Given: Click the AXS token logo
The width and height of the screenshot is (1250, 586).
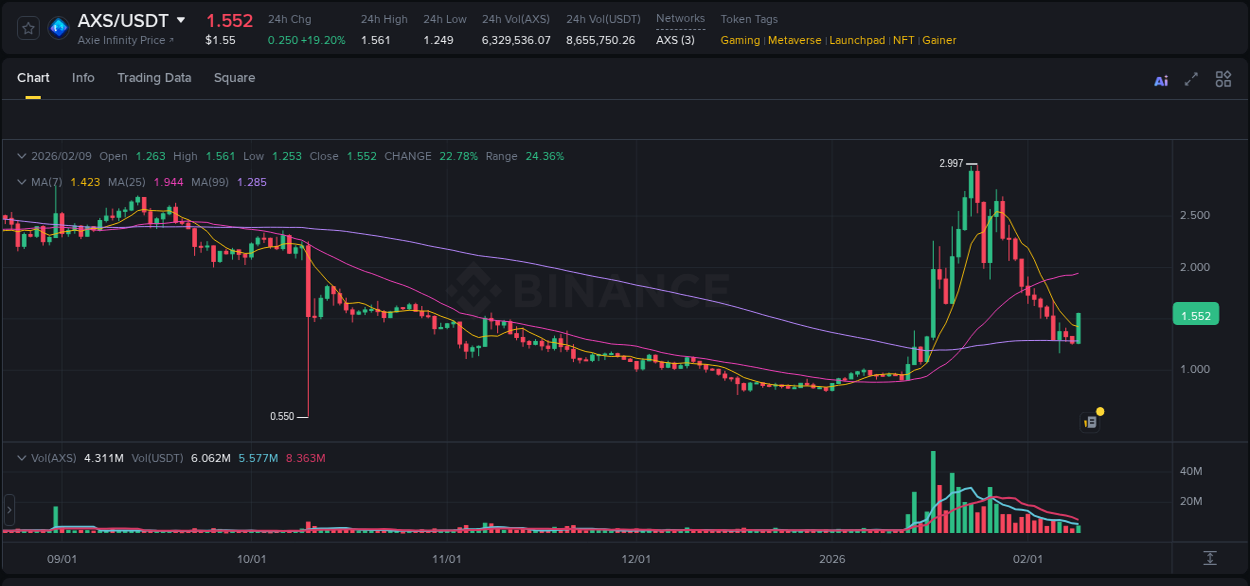Looking at the screenshot, I should [58, 27].
